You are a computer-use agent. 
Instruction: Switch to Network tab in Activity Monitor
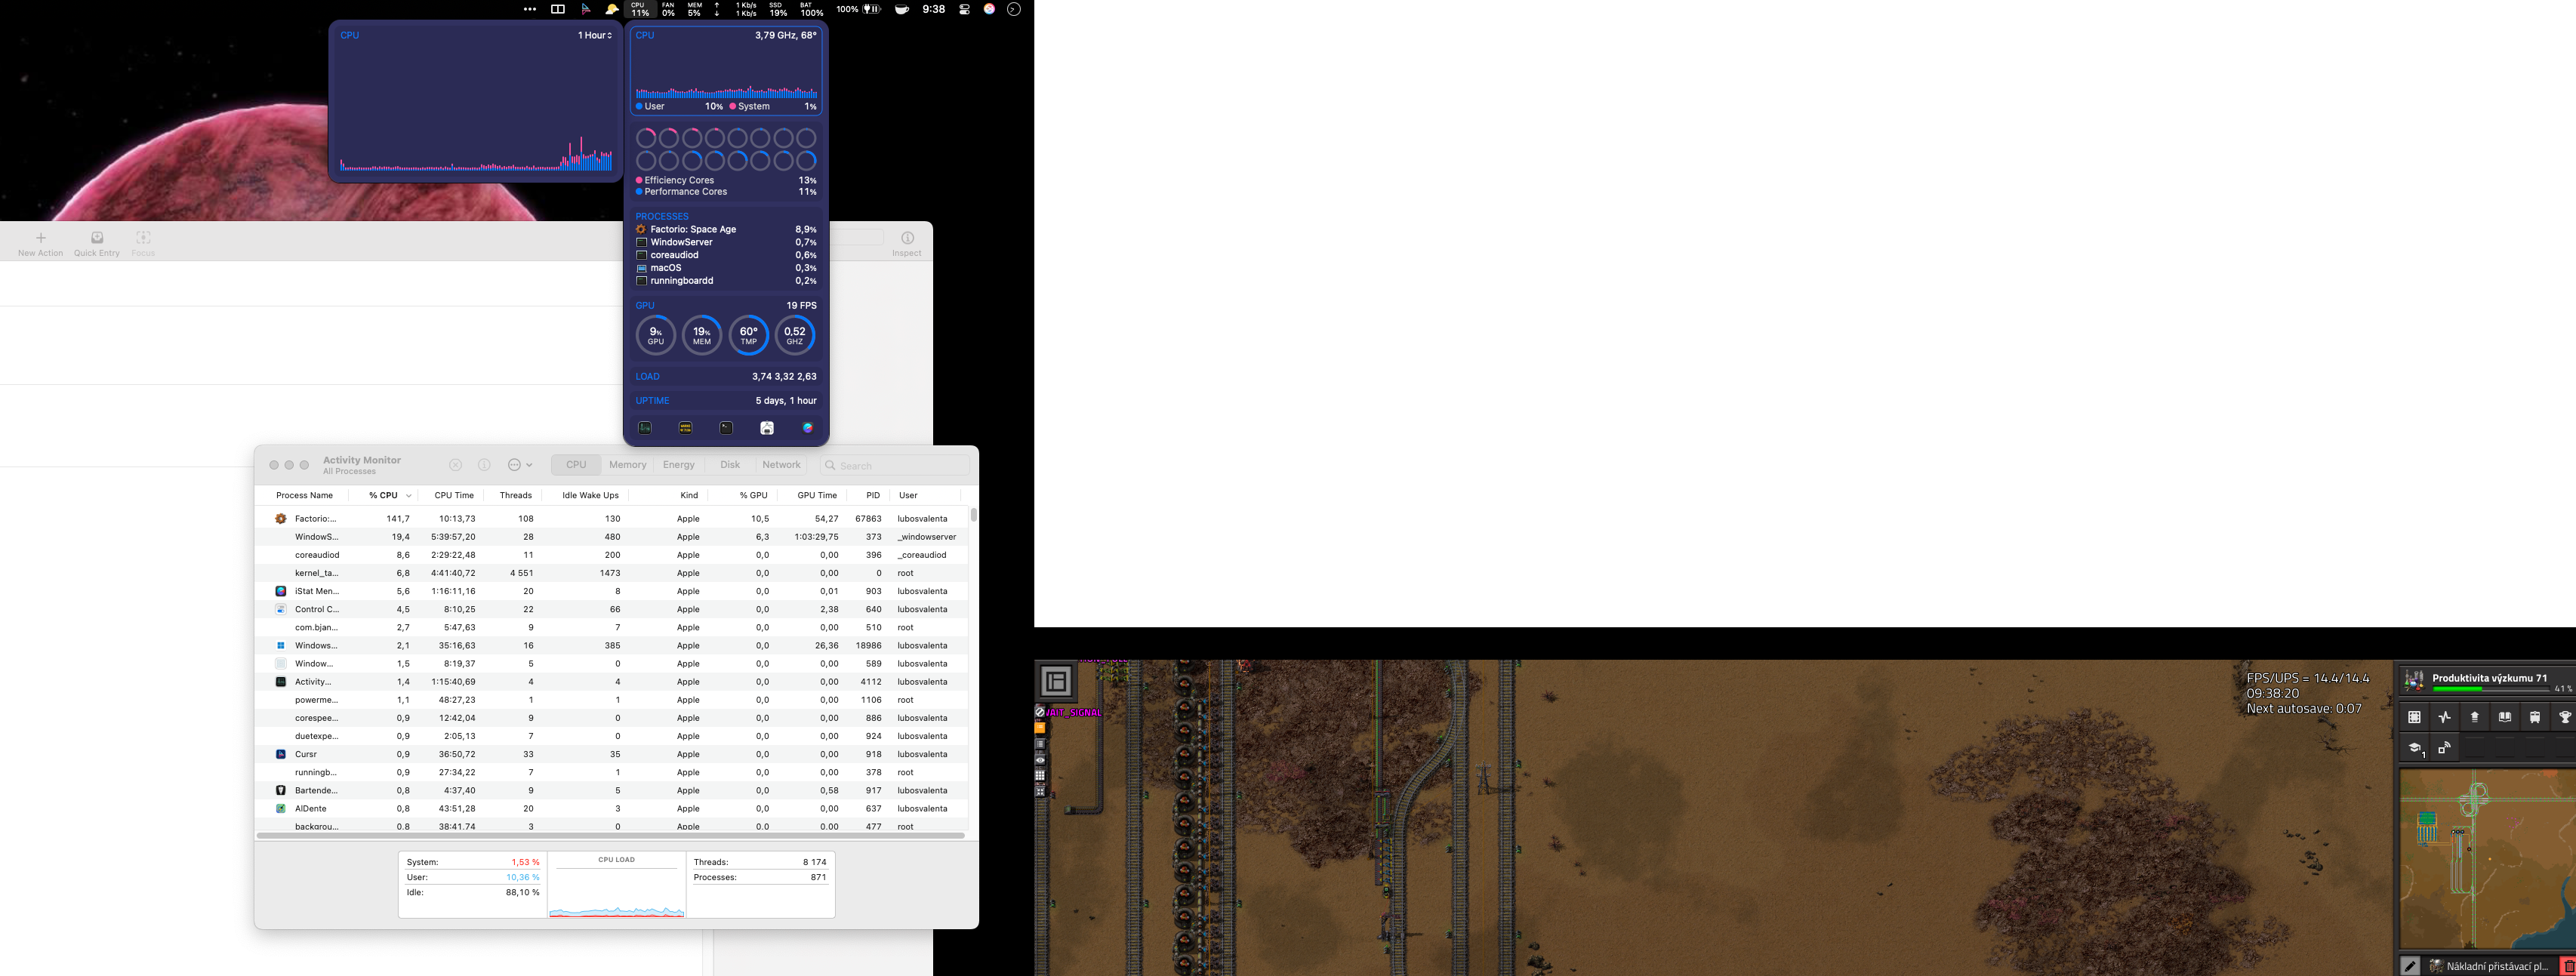pyautogui.click(x=781, y=465)
